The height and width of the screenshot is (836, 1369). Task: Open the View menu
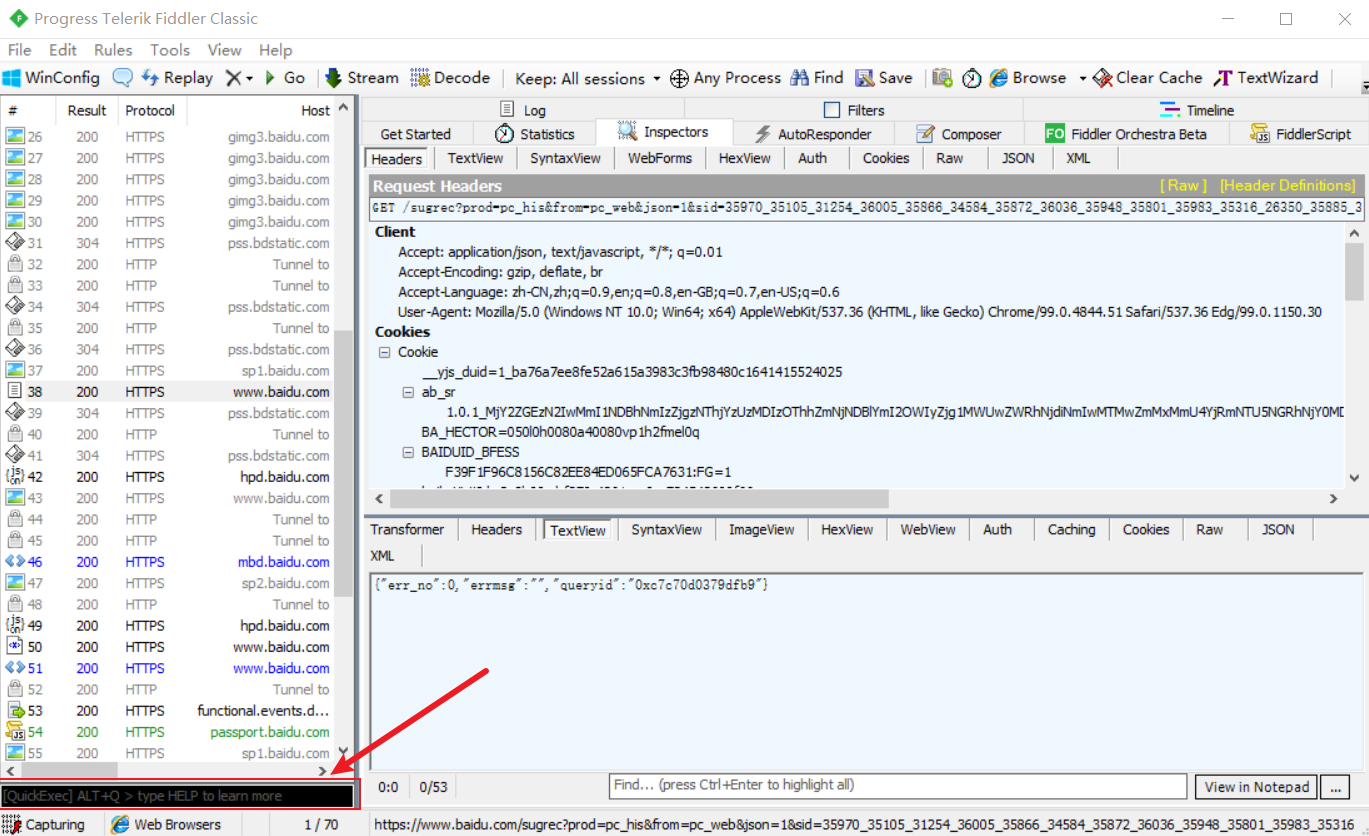point(224,50)
